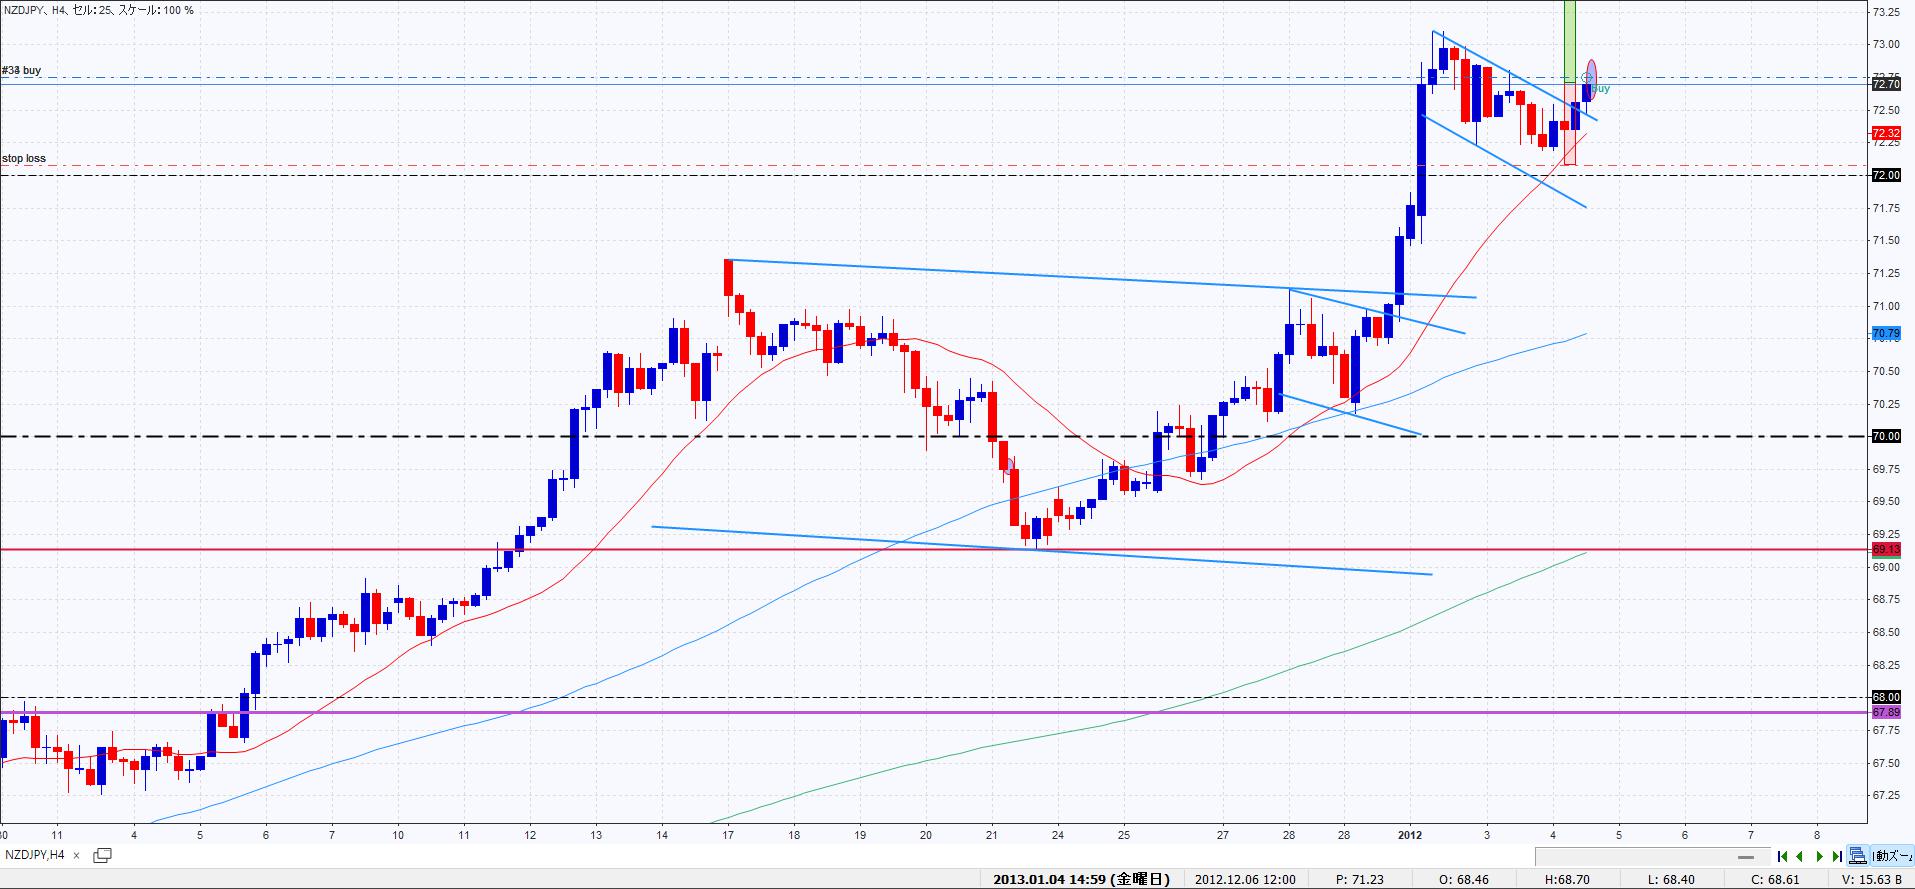The image size is (1915, 889).
Task: Click the buy order marker circle
Action: (1586, 78)
